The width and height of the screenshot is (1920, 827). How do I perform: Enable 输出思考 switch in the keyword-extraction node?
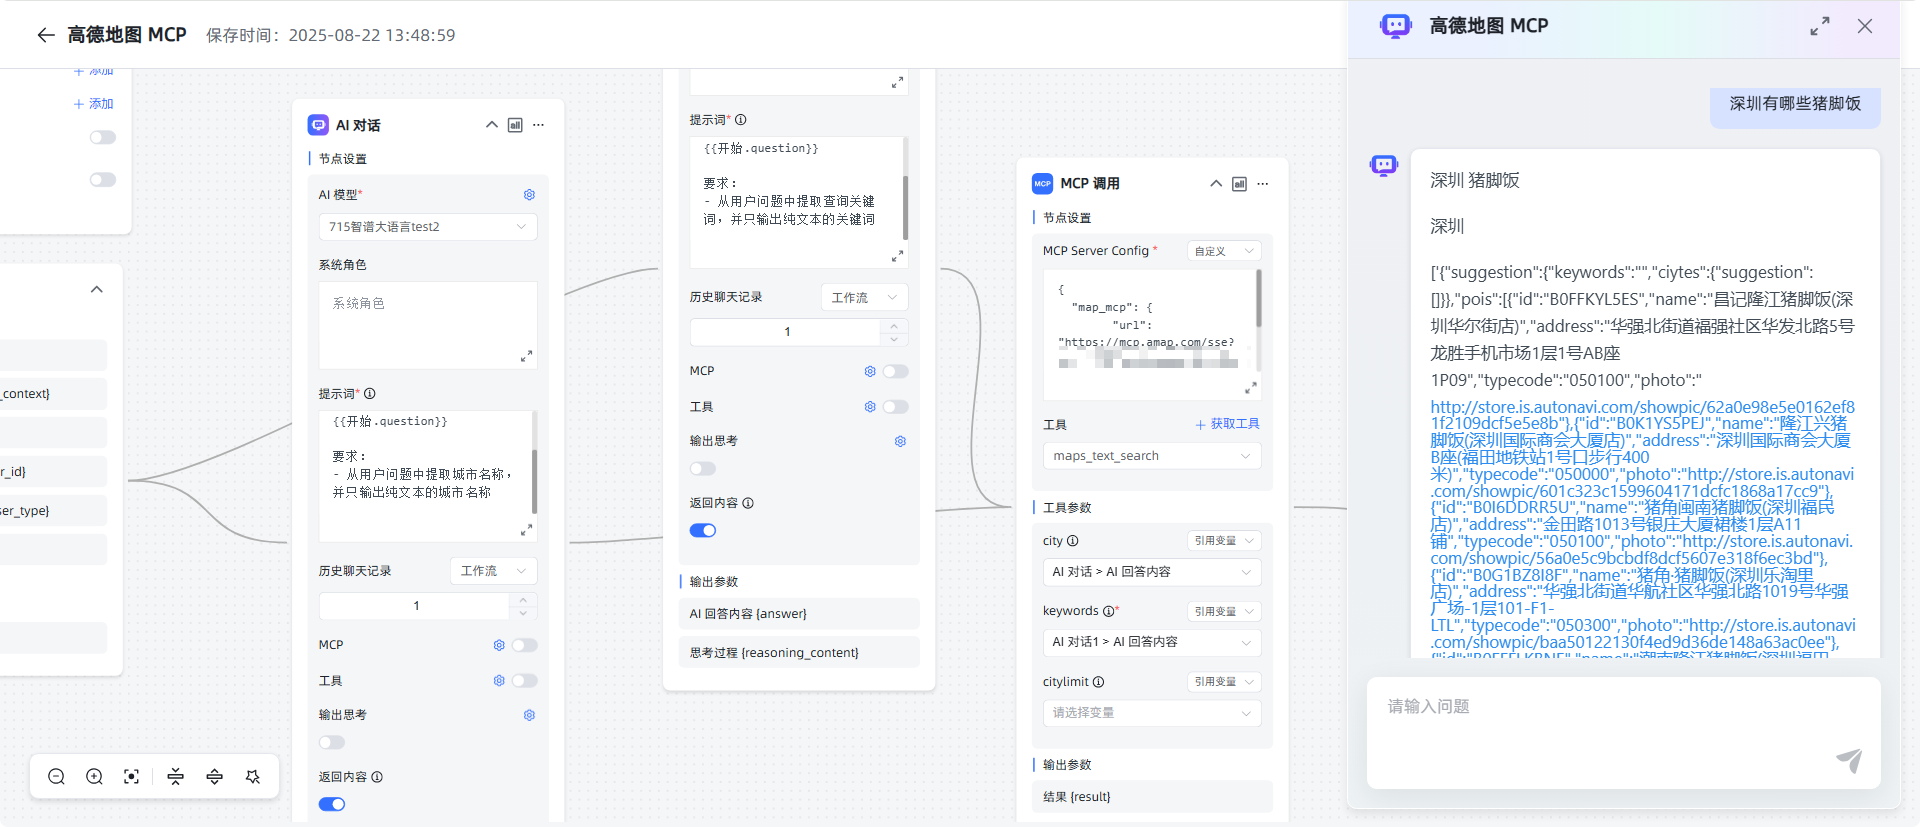click(x=703, y=469)
